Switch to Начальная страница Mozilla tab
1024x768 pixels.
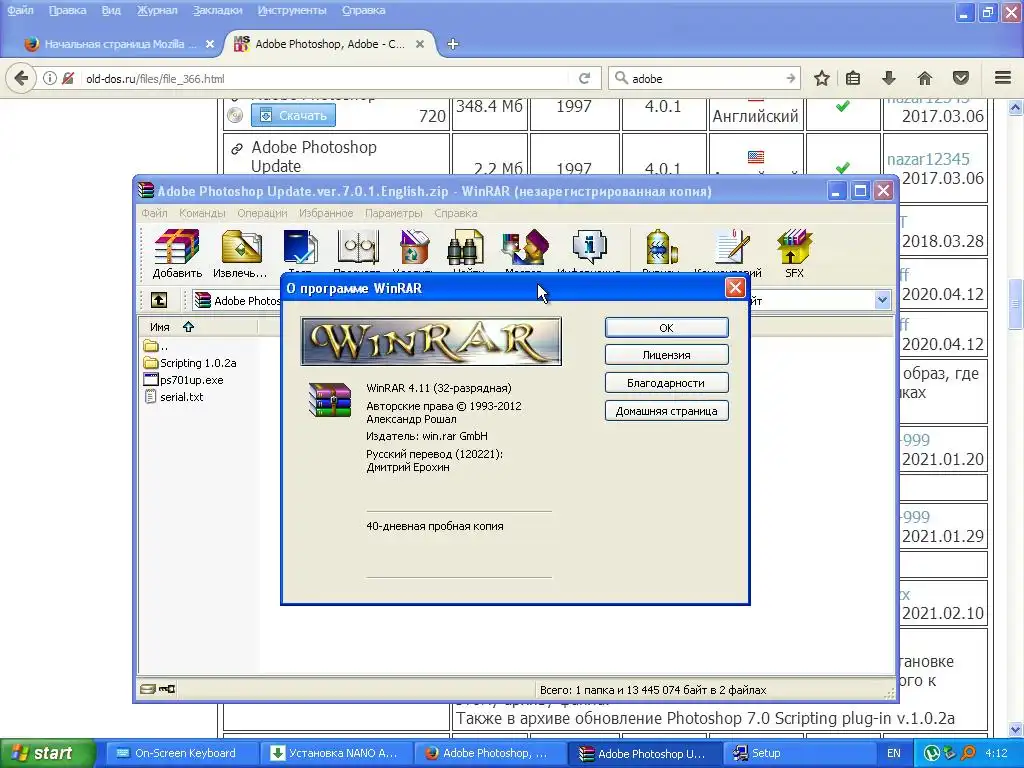pos(120,44)
